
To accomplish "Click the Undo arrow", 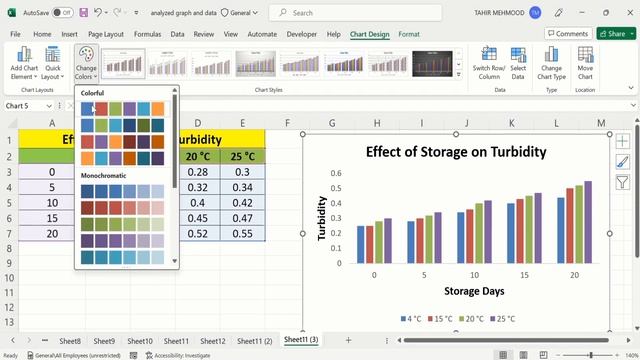I will tap(98, 13).
